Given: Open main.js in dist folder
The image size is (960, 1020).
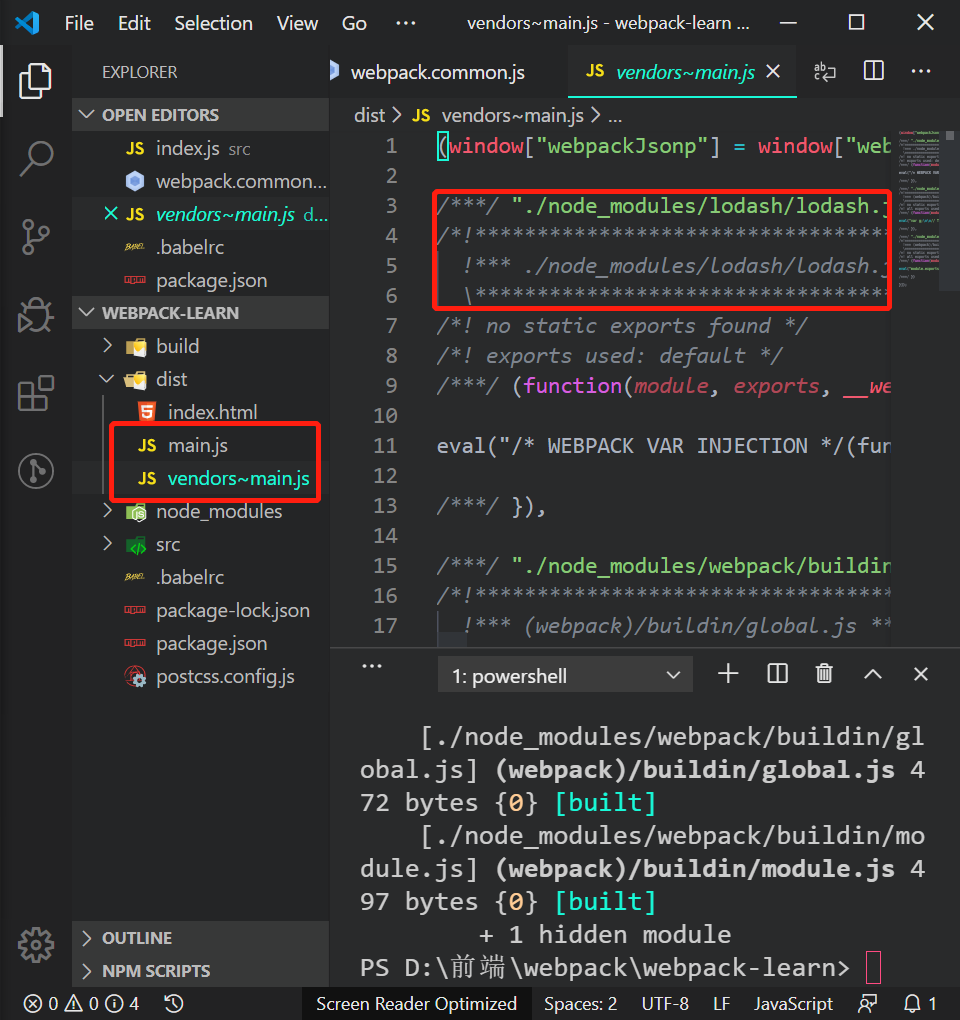Looking at the screenshot, I should pyautogui.click(x=200, y=446).
